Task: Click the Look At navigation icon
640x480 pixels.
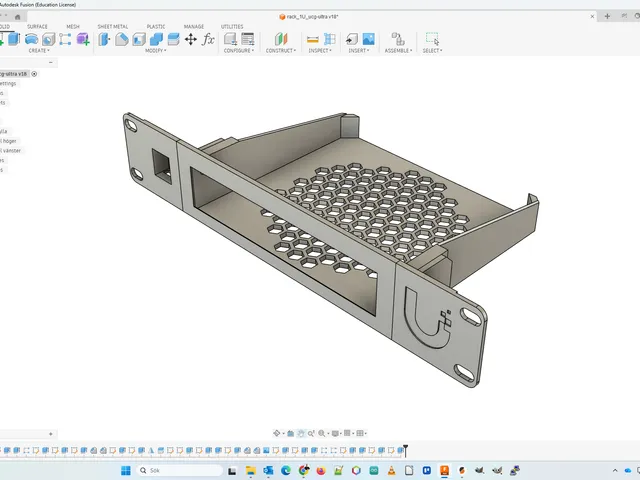Action: (291, 433)
